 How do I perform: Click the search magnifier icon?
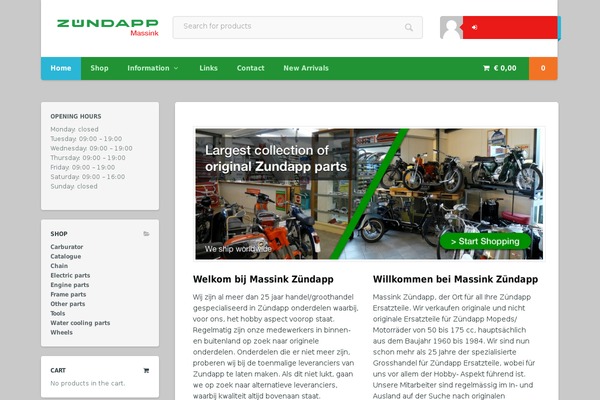(409, 27)
